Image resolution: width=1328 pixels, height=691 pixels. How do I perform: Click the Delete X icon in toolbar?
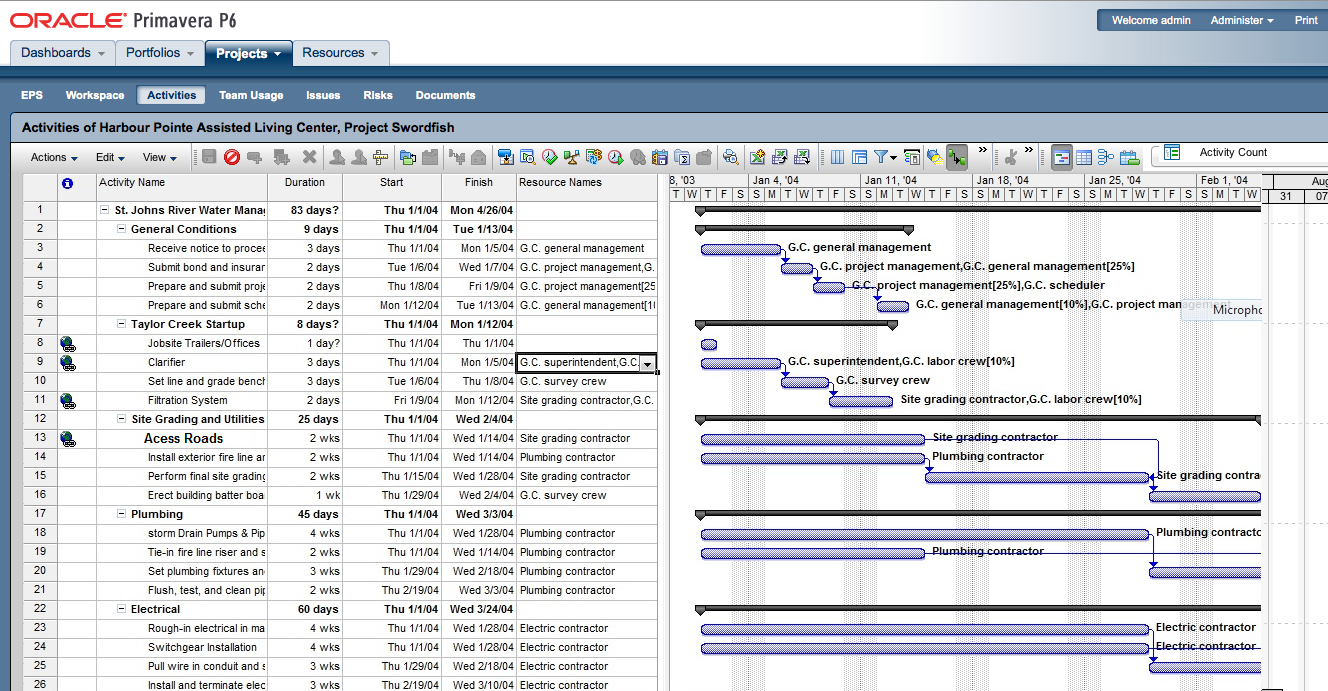tap(309, 157)
